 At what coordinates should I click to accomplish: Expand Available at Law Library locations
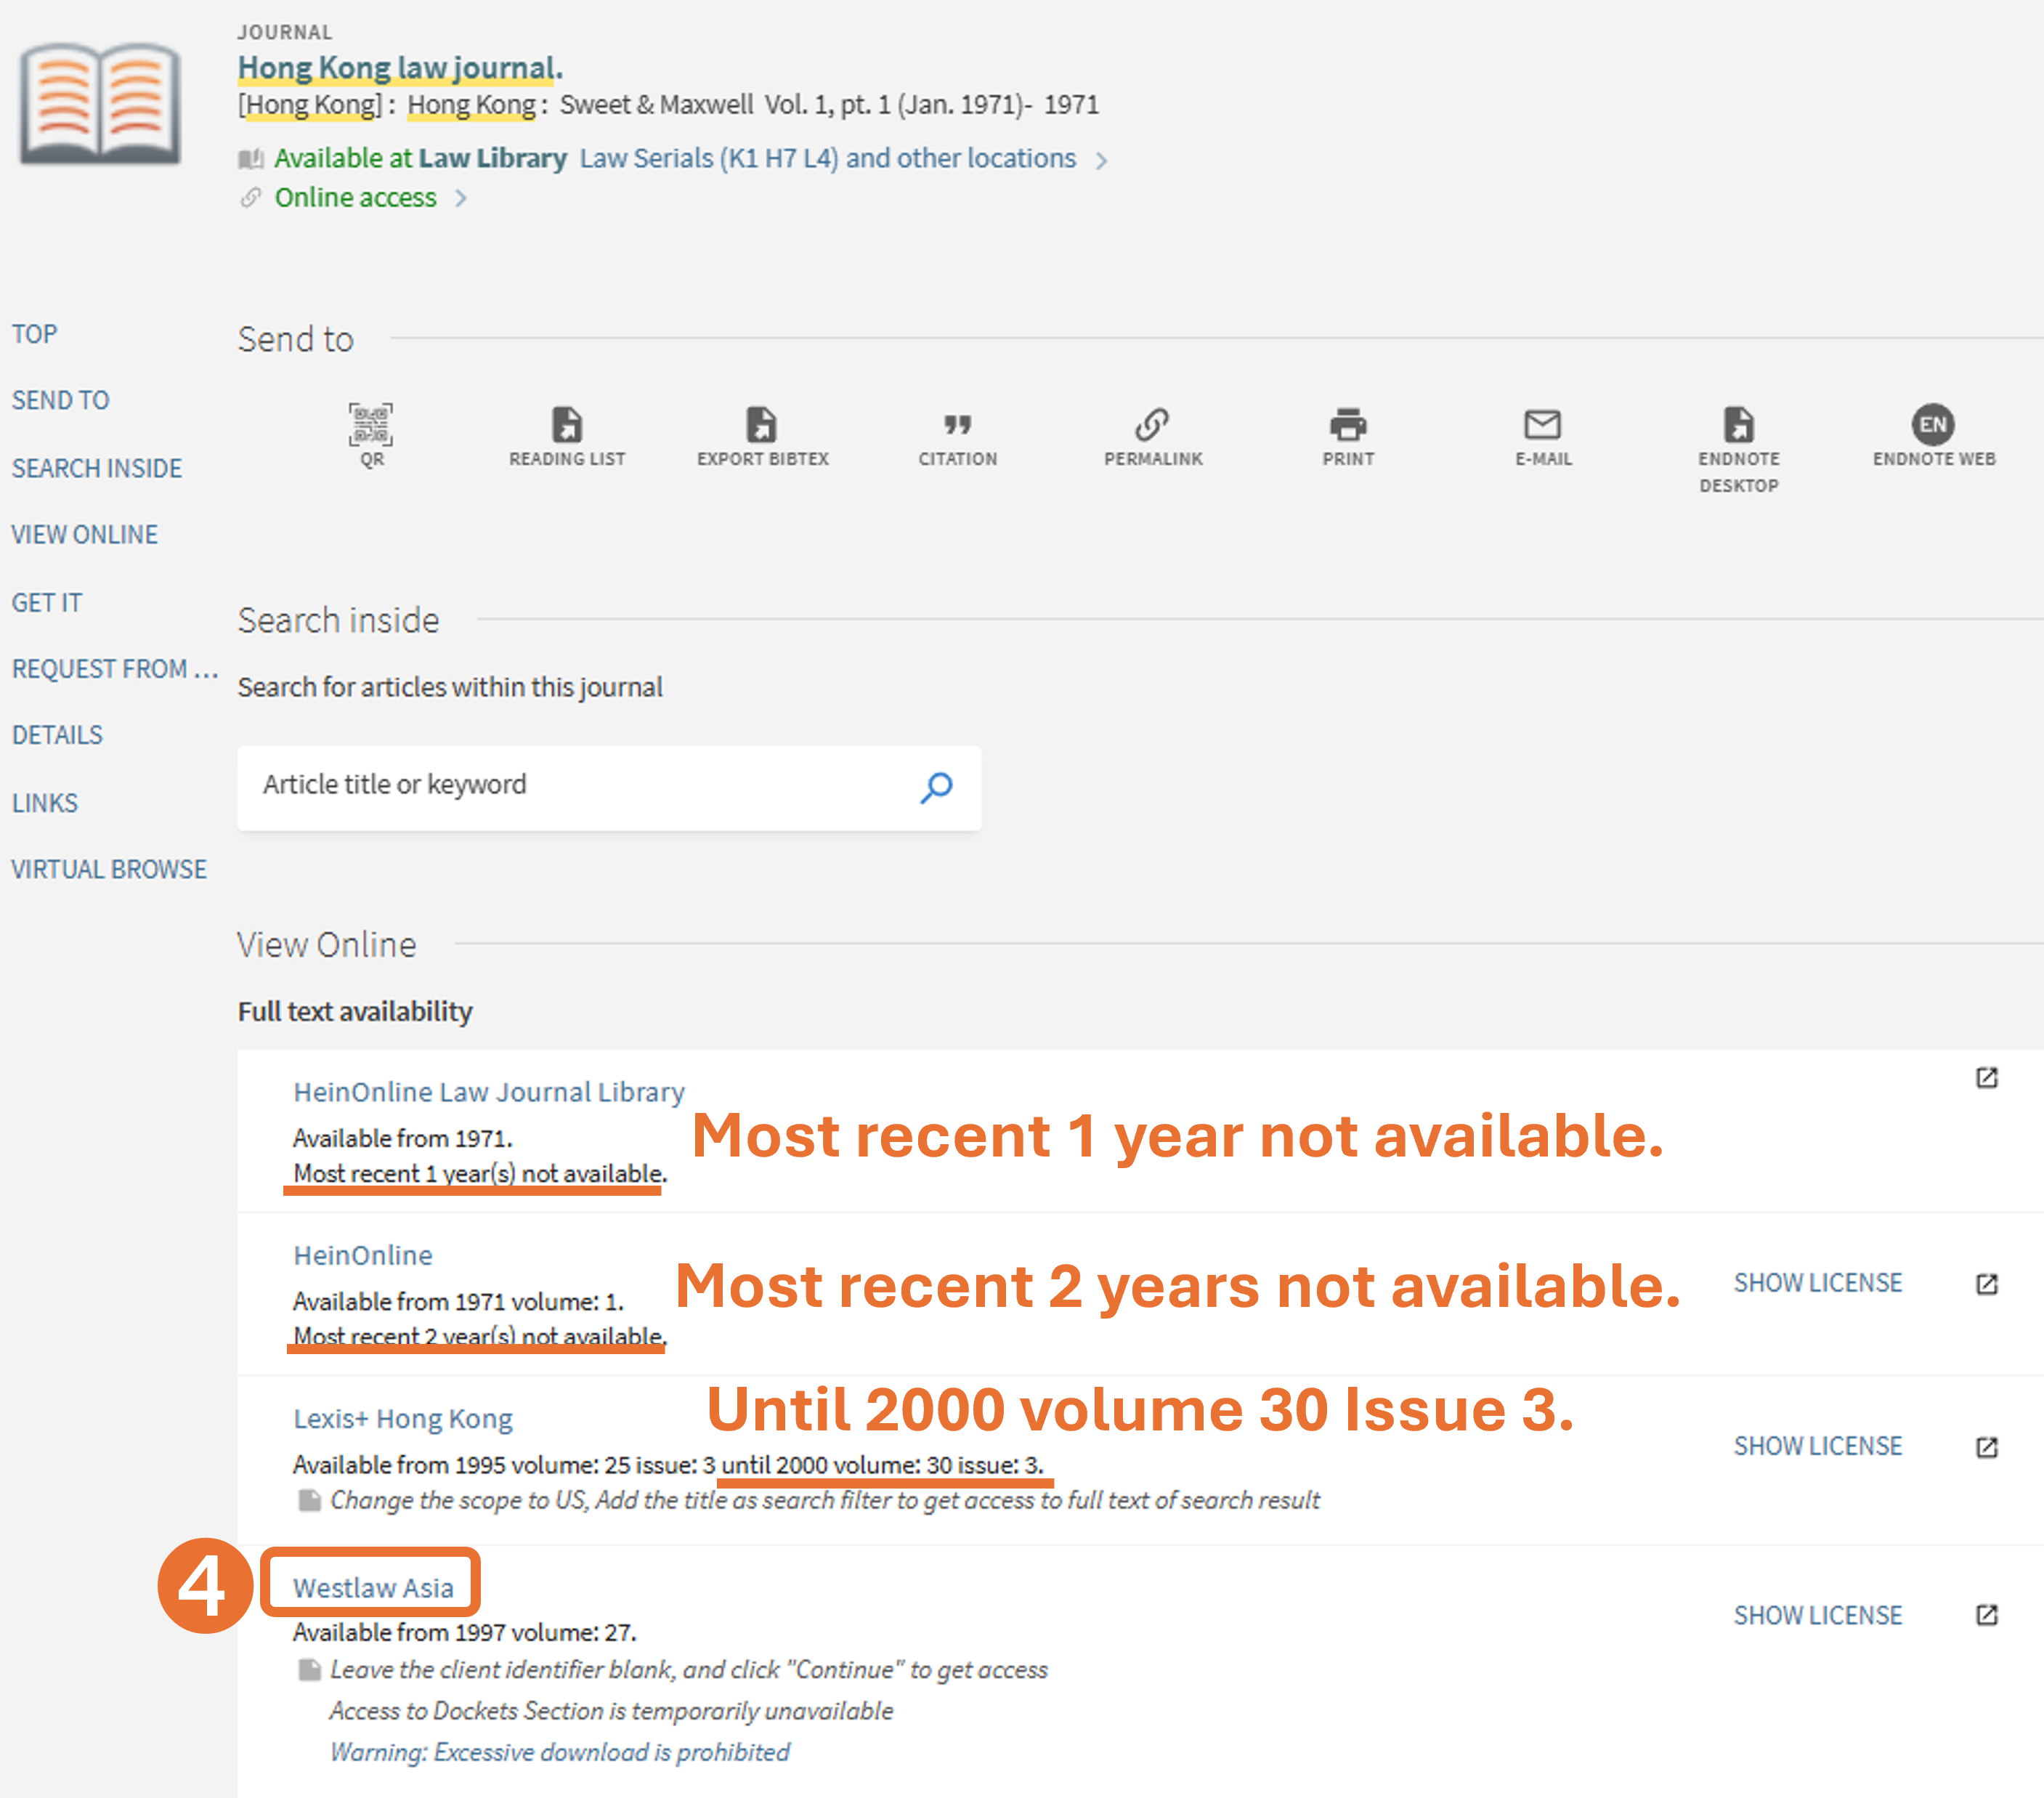click(1101, 160)
